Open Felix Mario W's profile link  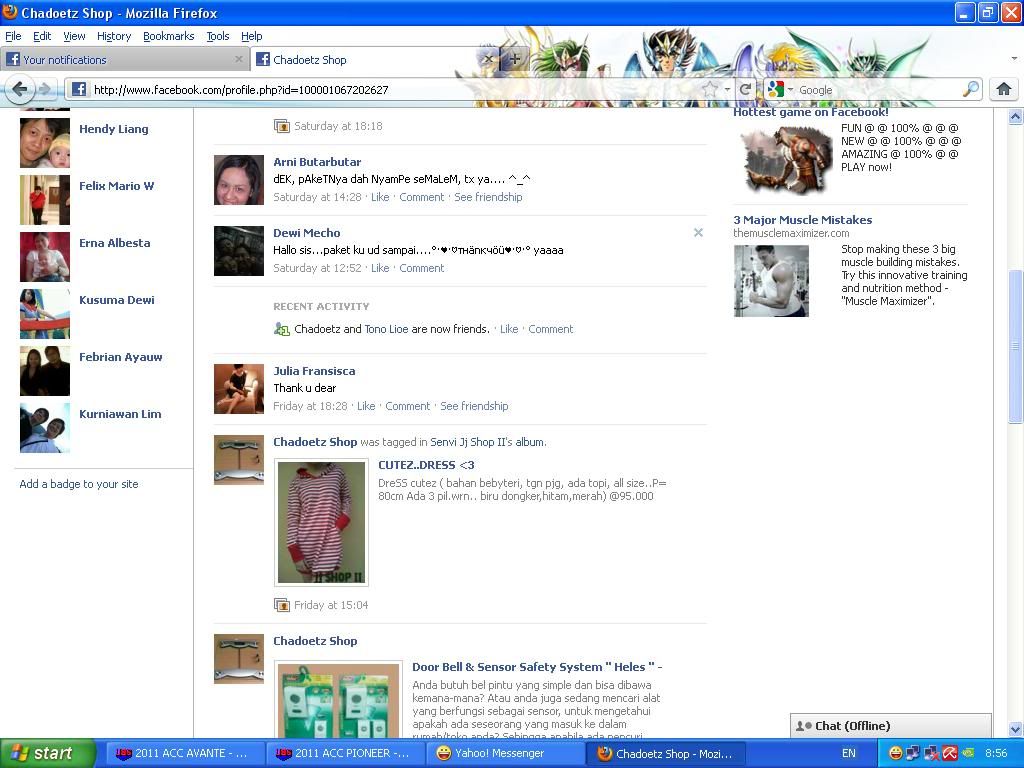click(116, 185)
